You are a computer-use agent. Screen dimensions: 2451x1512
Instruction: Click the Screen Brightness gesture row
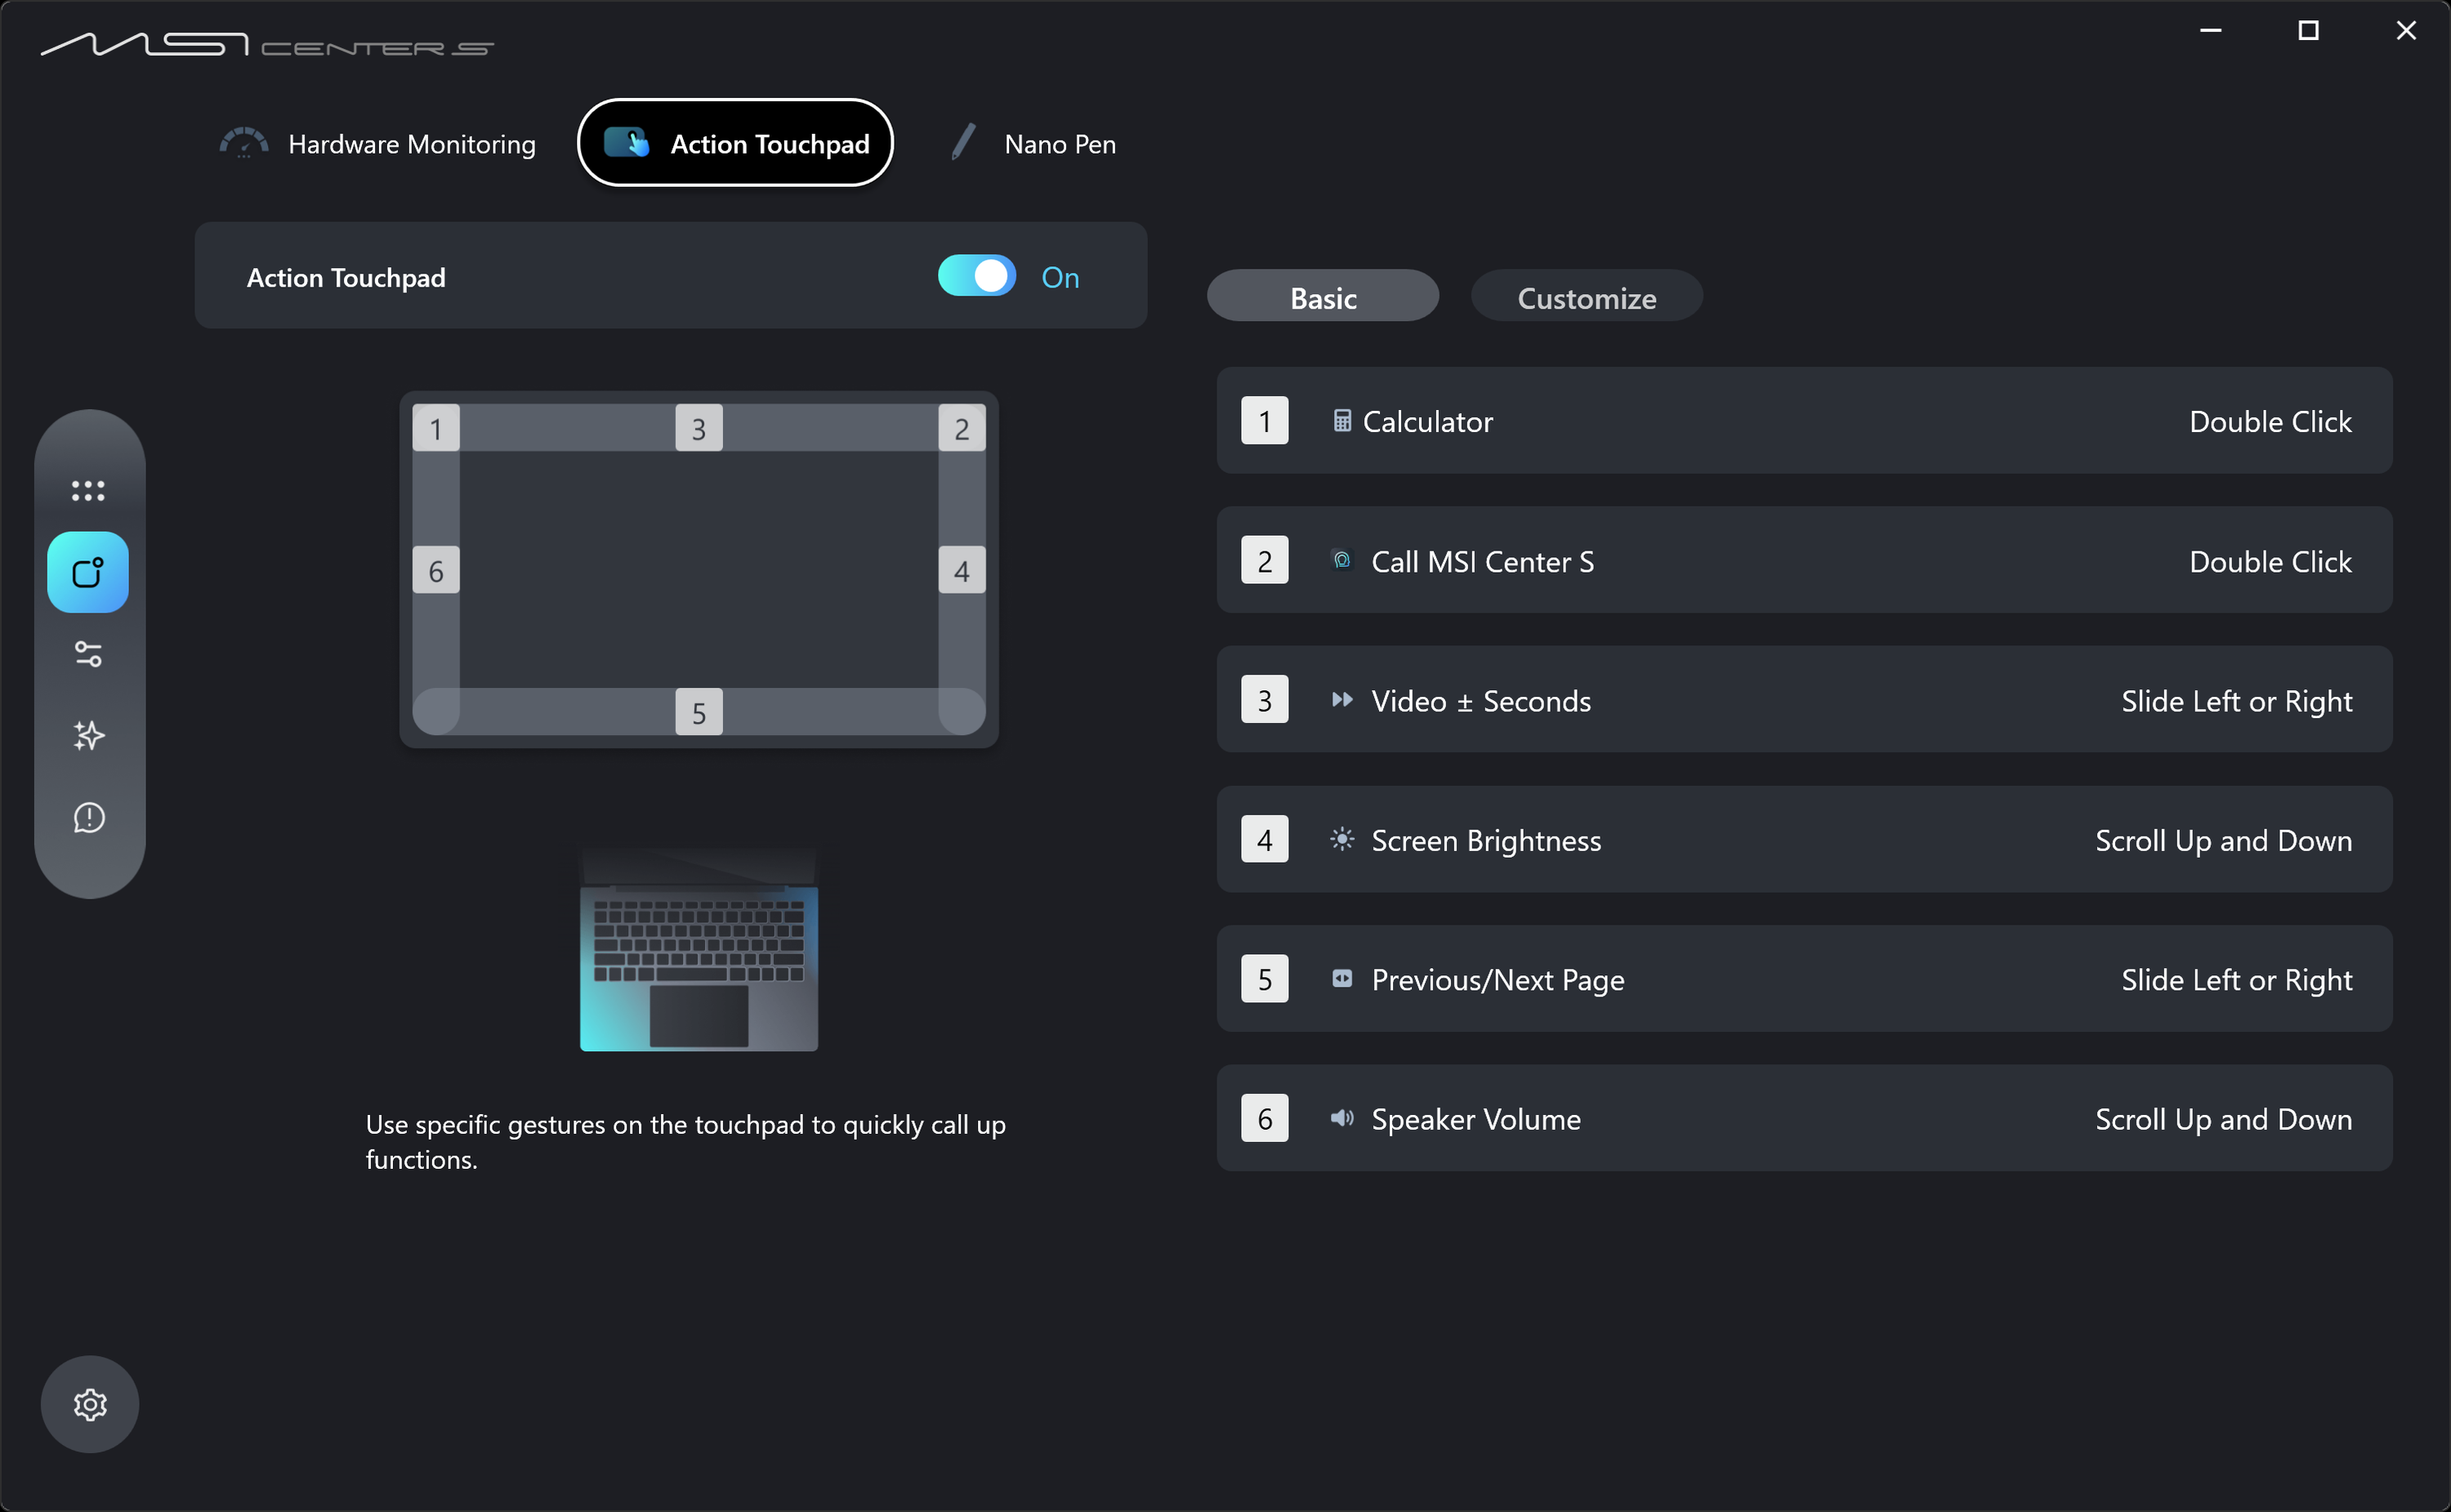point(1803,840)
